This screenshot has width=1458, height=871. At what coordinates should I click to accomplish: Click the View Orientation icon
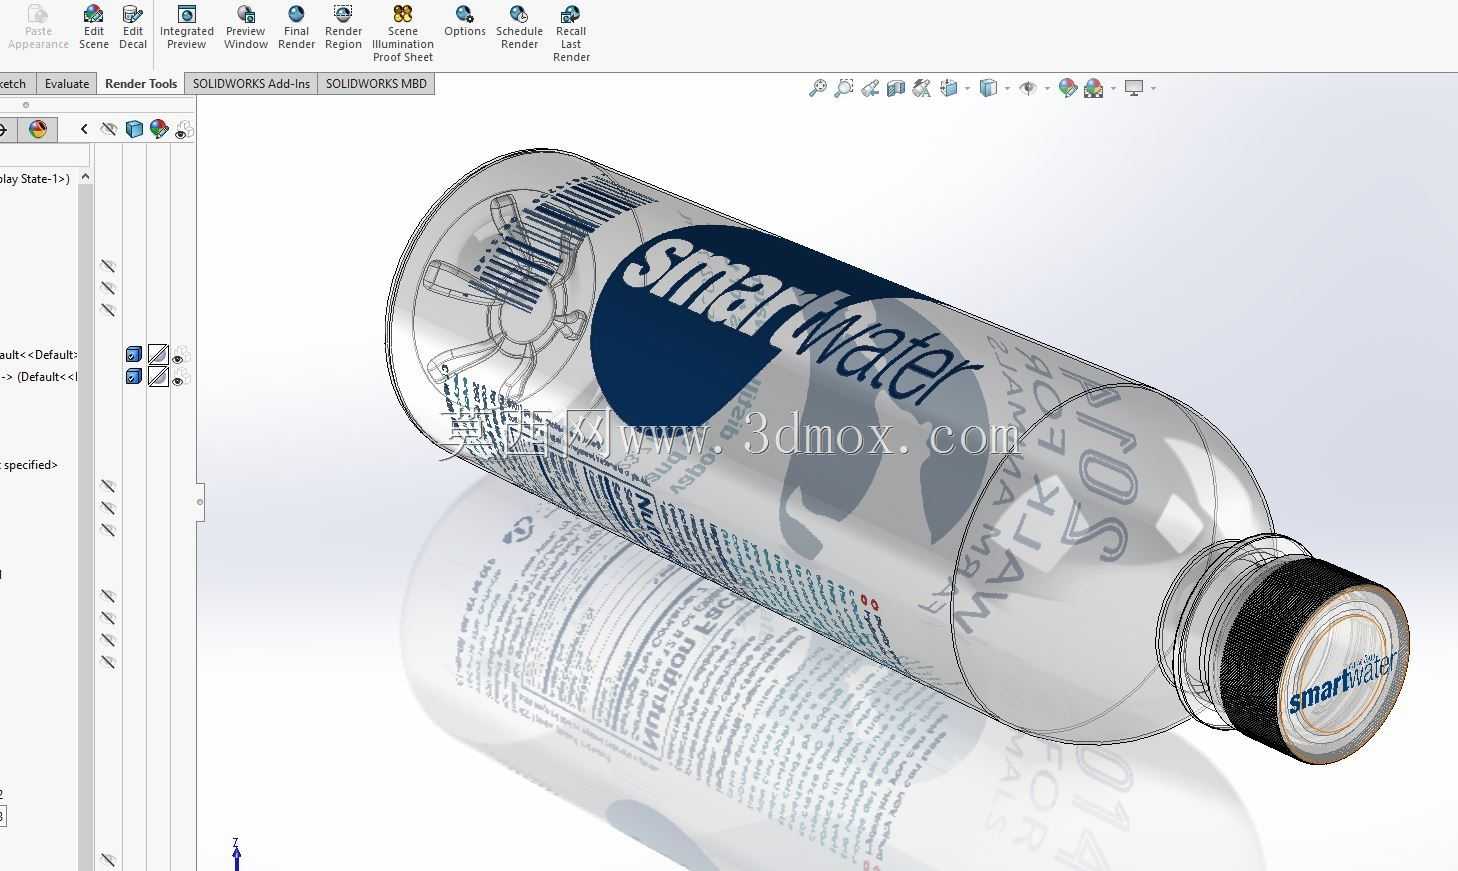point(949,88)
